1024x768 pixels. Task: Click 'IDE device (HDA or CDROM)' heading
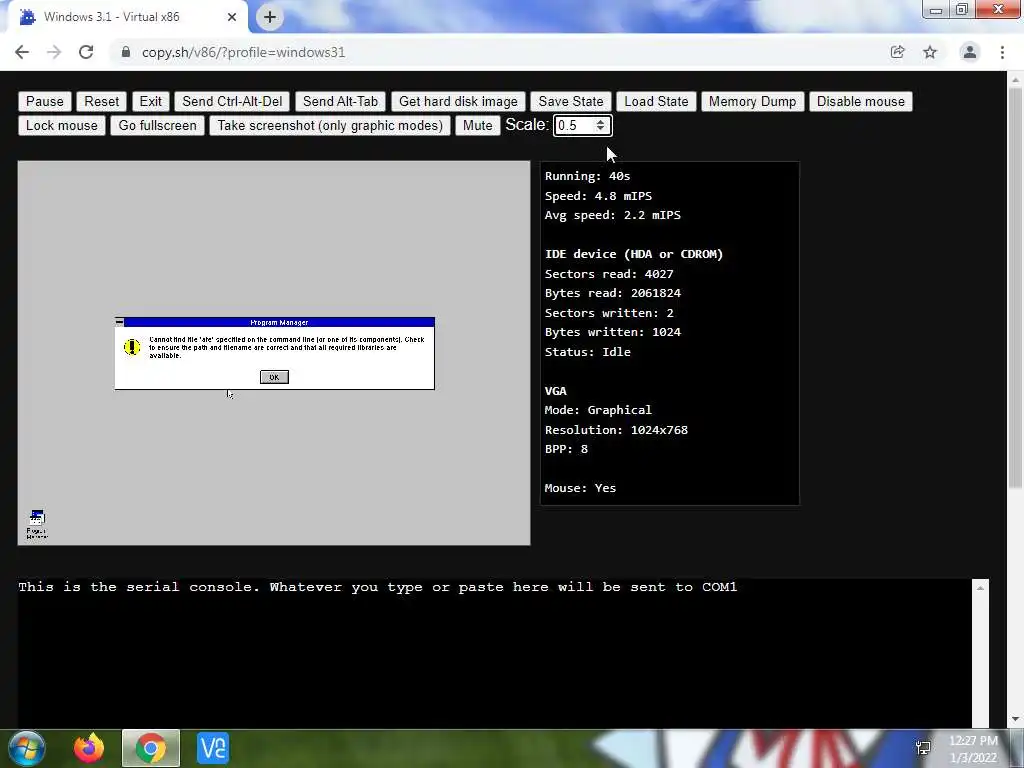tap(633, 254)
